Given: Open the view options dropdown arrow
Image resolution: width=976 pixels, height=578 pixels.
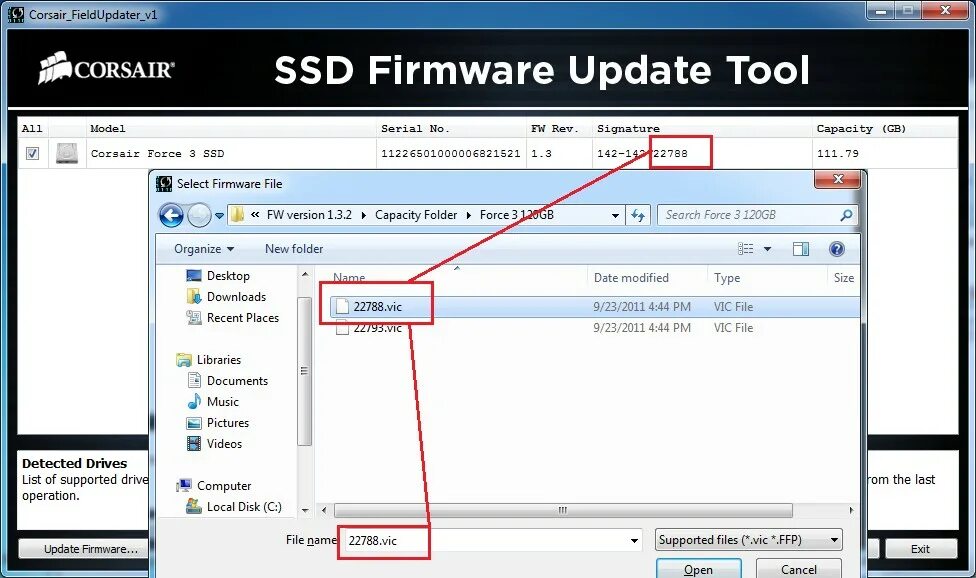Looking at the screenshot, I should (x=767, y=249).
